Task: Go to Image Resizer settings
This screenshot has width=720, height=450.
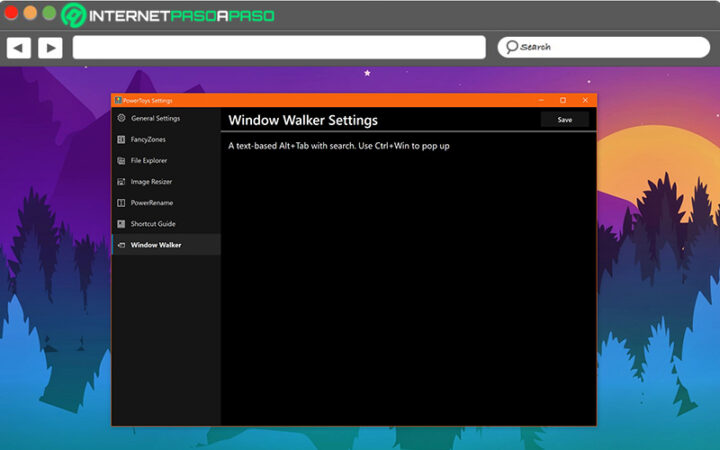Action: click(150, 182)
